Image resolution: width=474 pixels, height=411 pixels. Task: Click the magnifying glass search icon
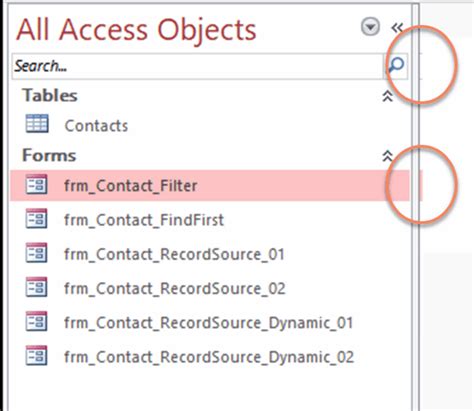click(x=396, y=66)
